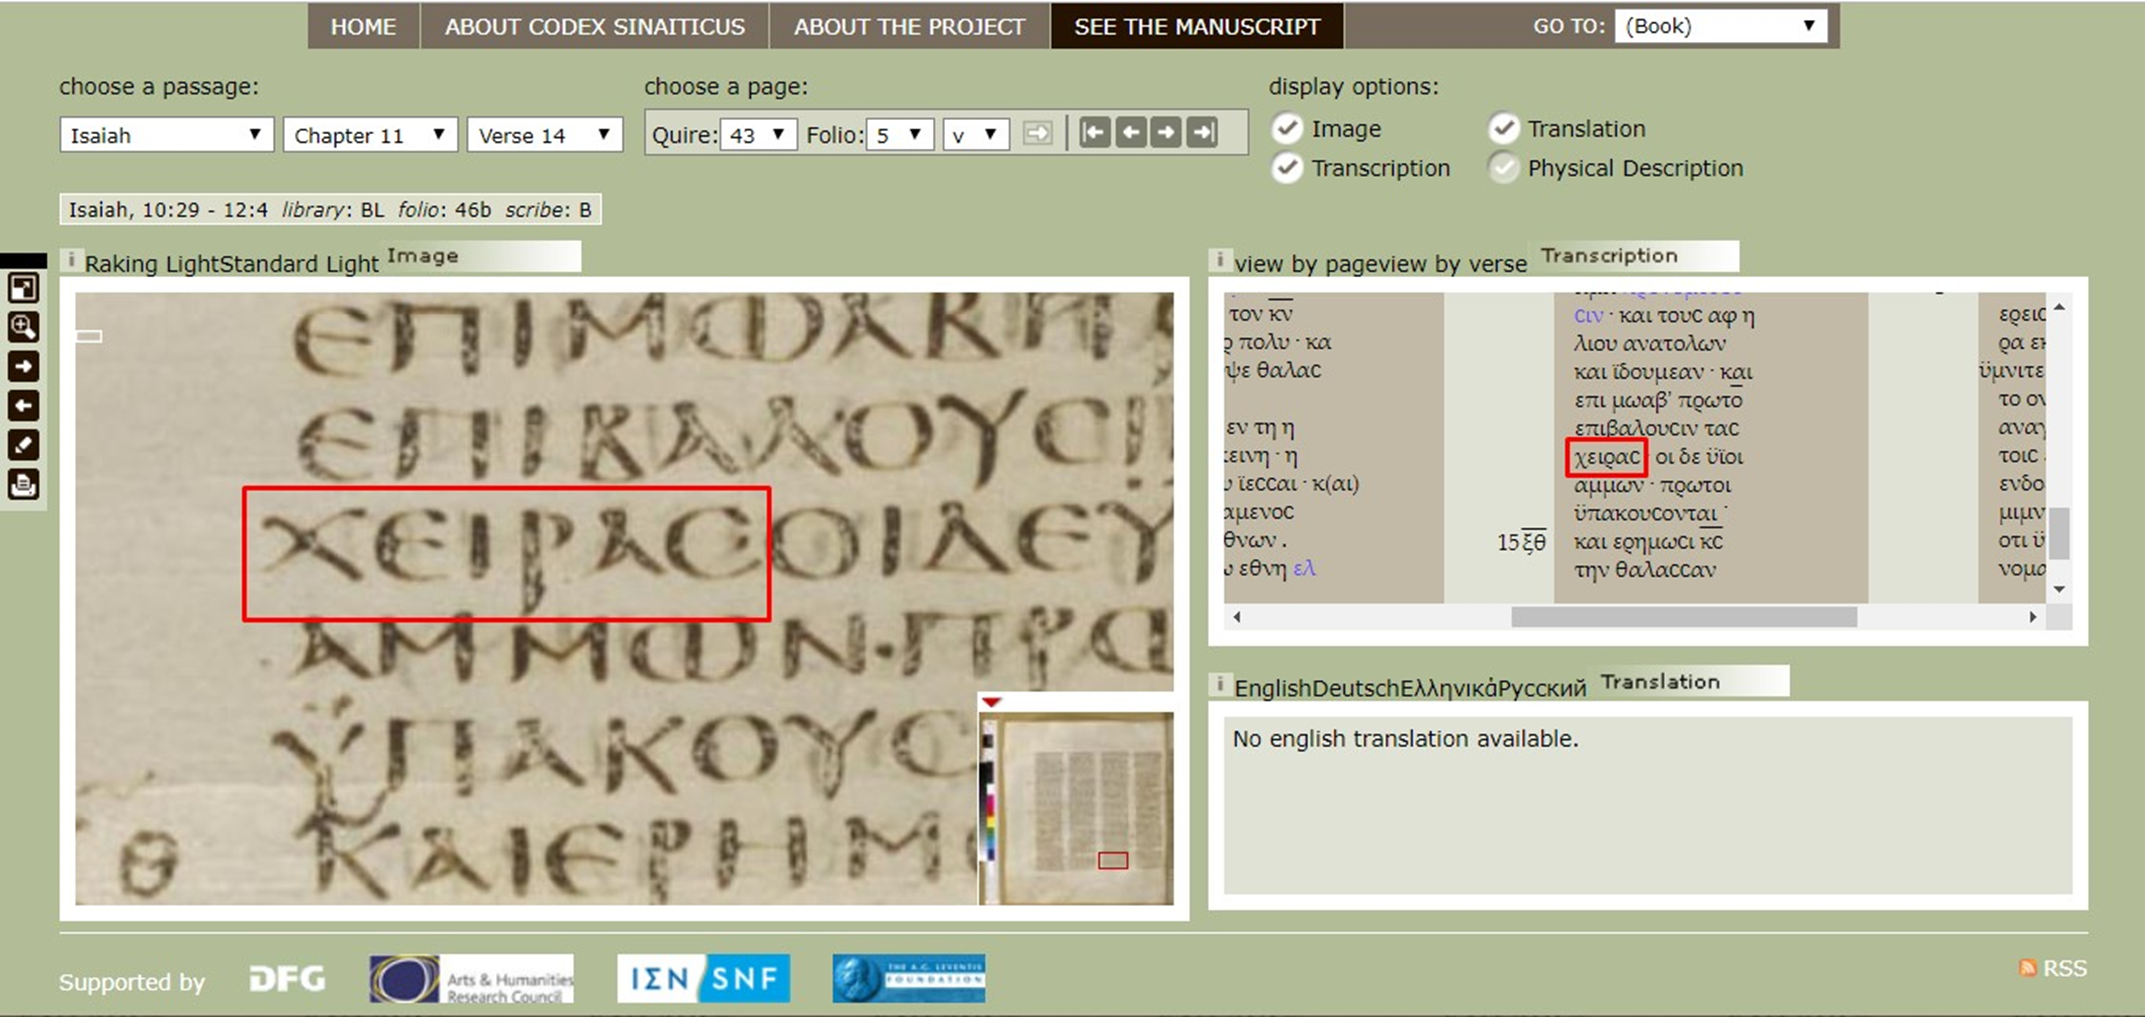Select view by verse transcription

click(x=1454, y=264)
